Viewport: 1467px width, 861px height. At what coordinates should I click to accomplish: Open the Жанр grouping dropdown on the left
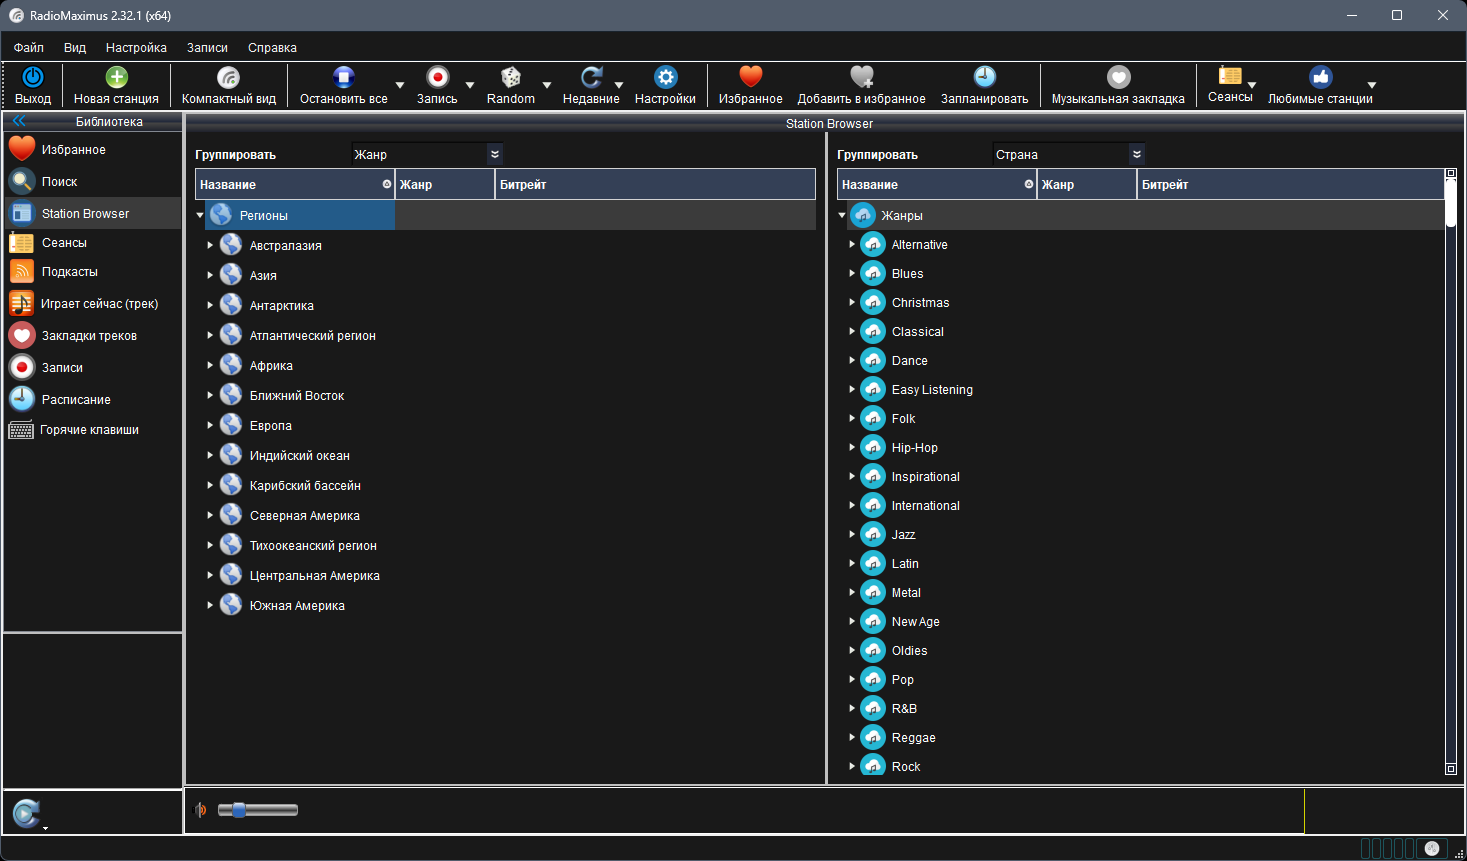(x=494, y=155)
